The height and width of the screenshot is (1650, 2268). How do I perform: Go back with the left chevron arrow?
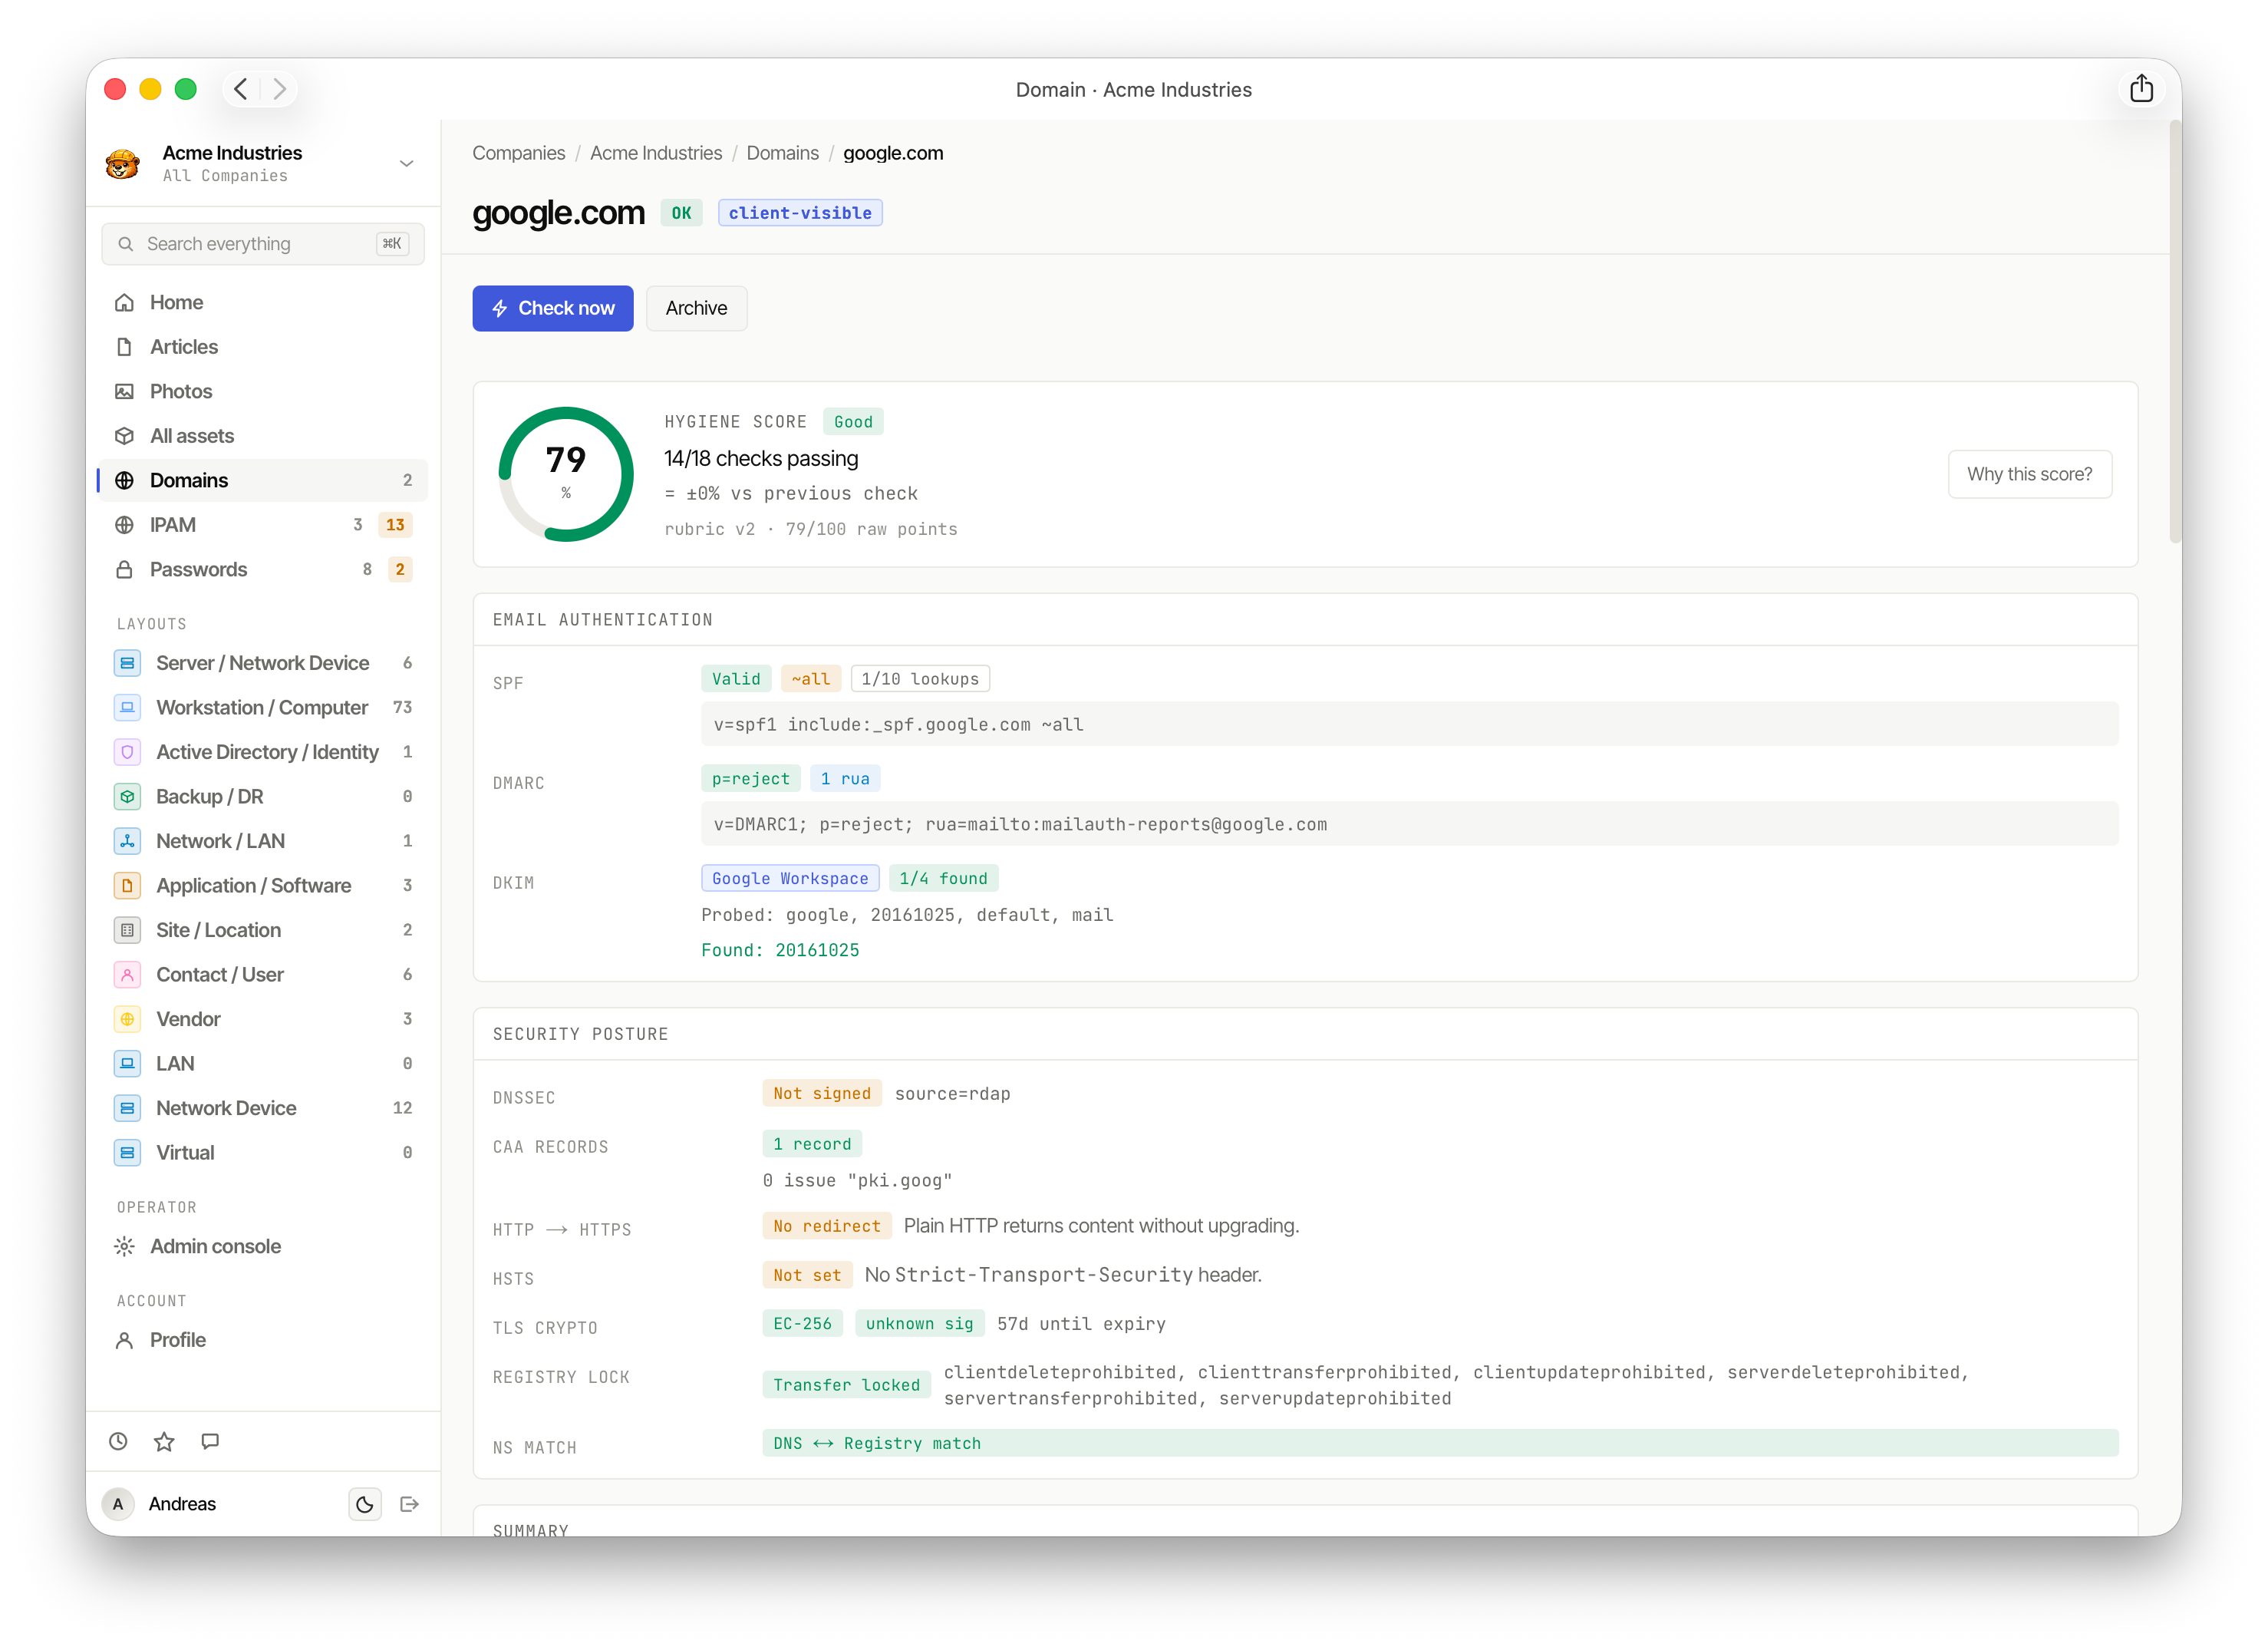coord(240,89)
